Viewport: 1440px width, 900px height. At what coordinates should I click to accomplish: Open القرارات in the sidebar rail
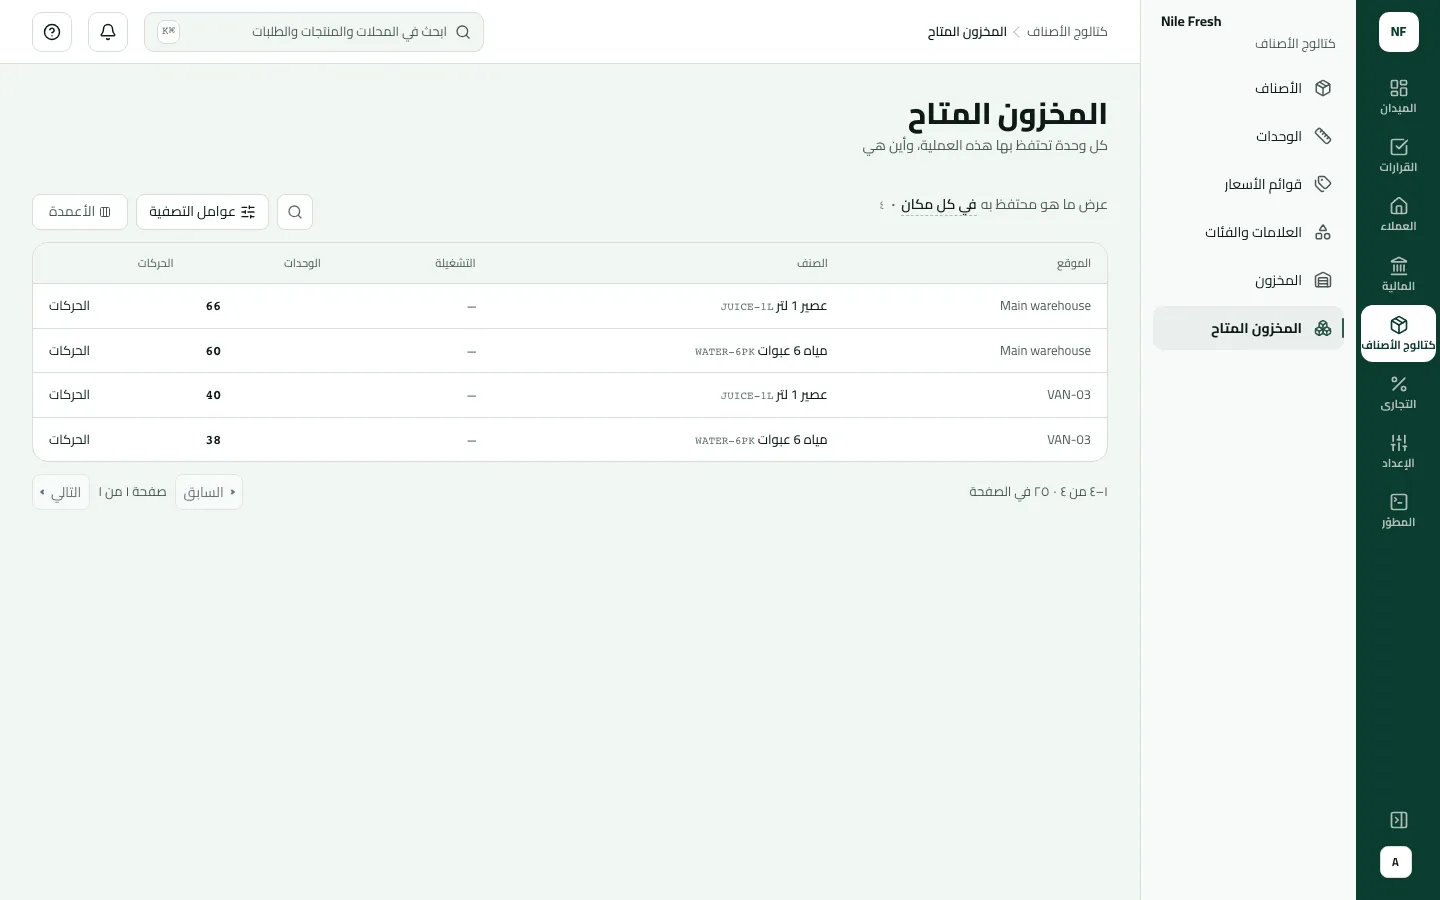point(1398,155)
